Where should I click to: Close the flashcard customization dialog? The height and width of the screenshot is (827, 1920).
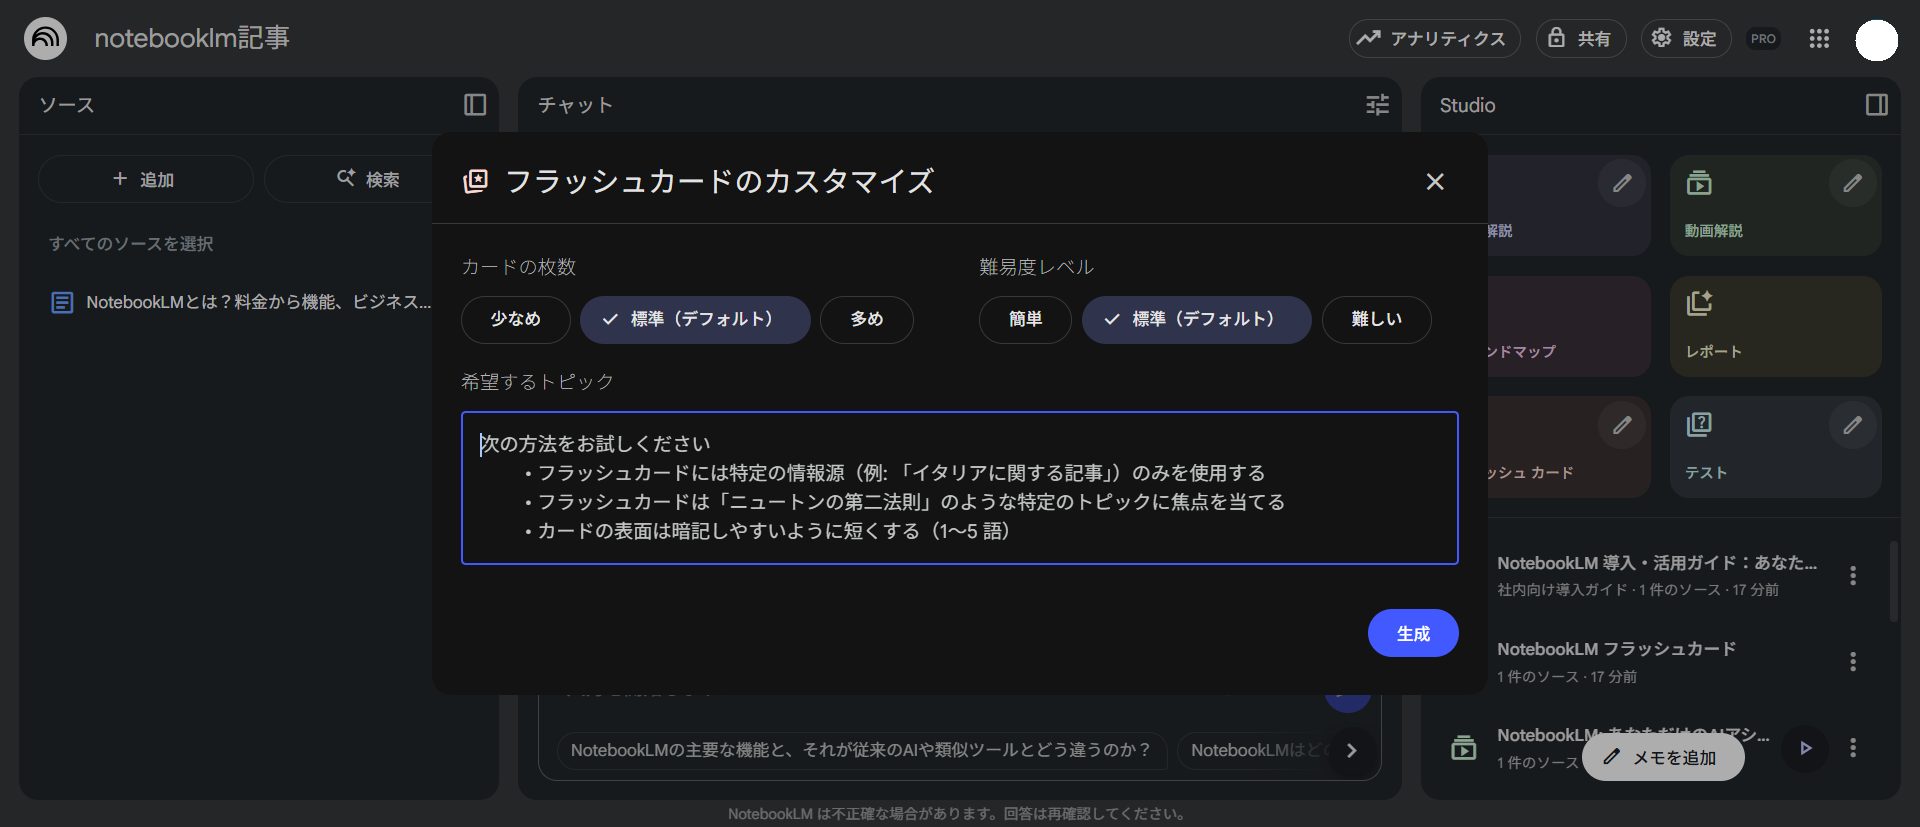(1435, 181)
